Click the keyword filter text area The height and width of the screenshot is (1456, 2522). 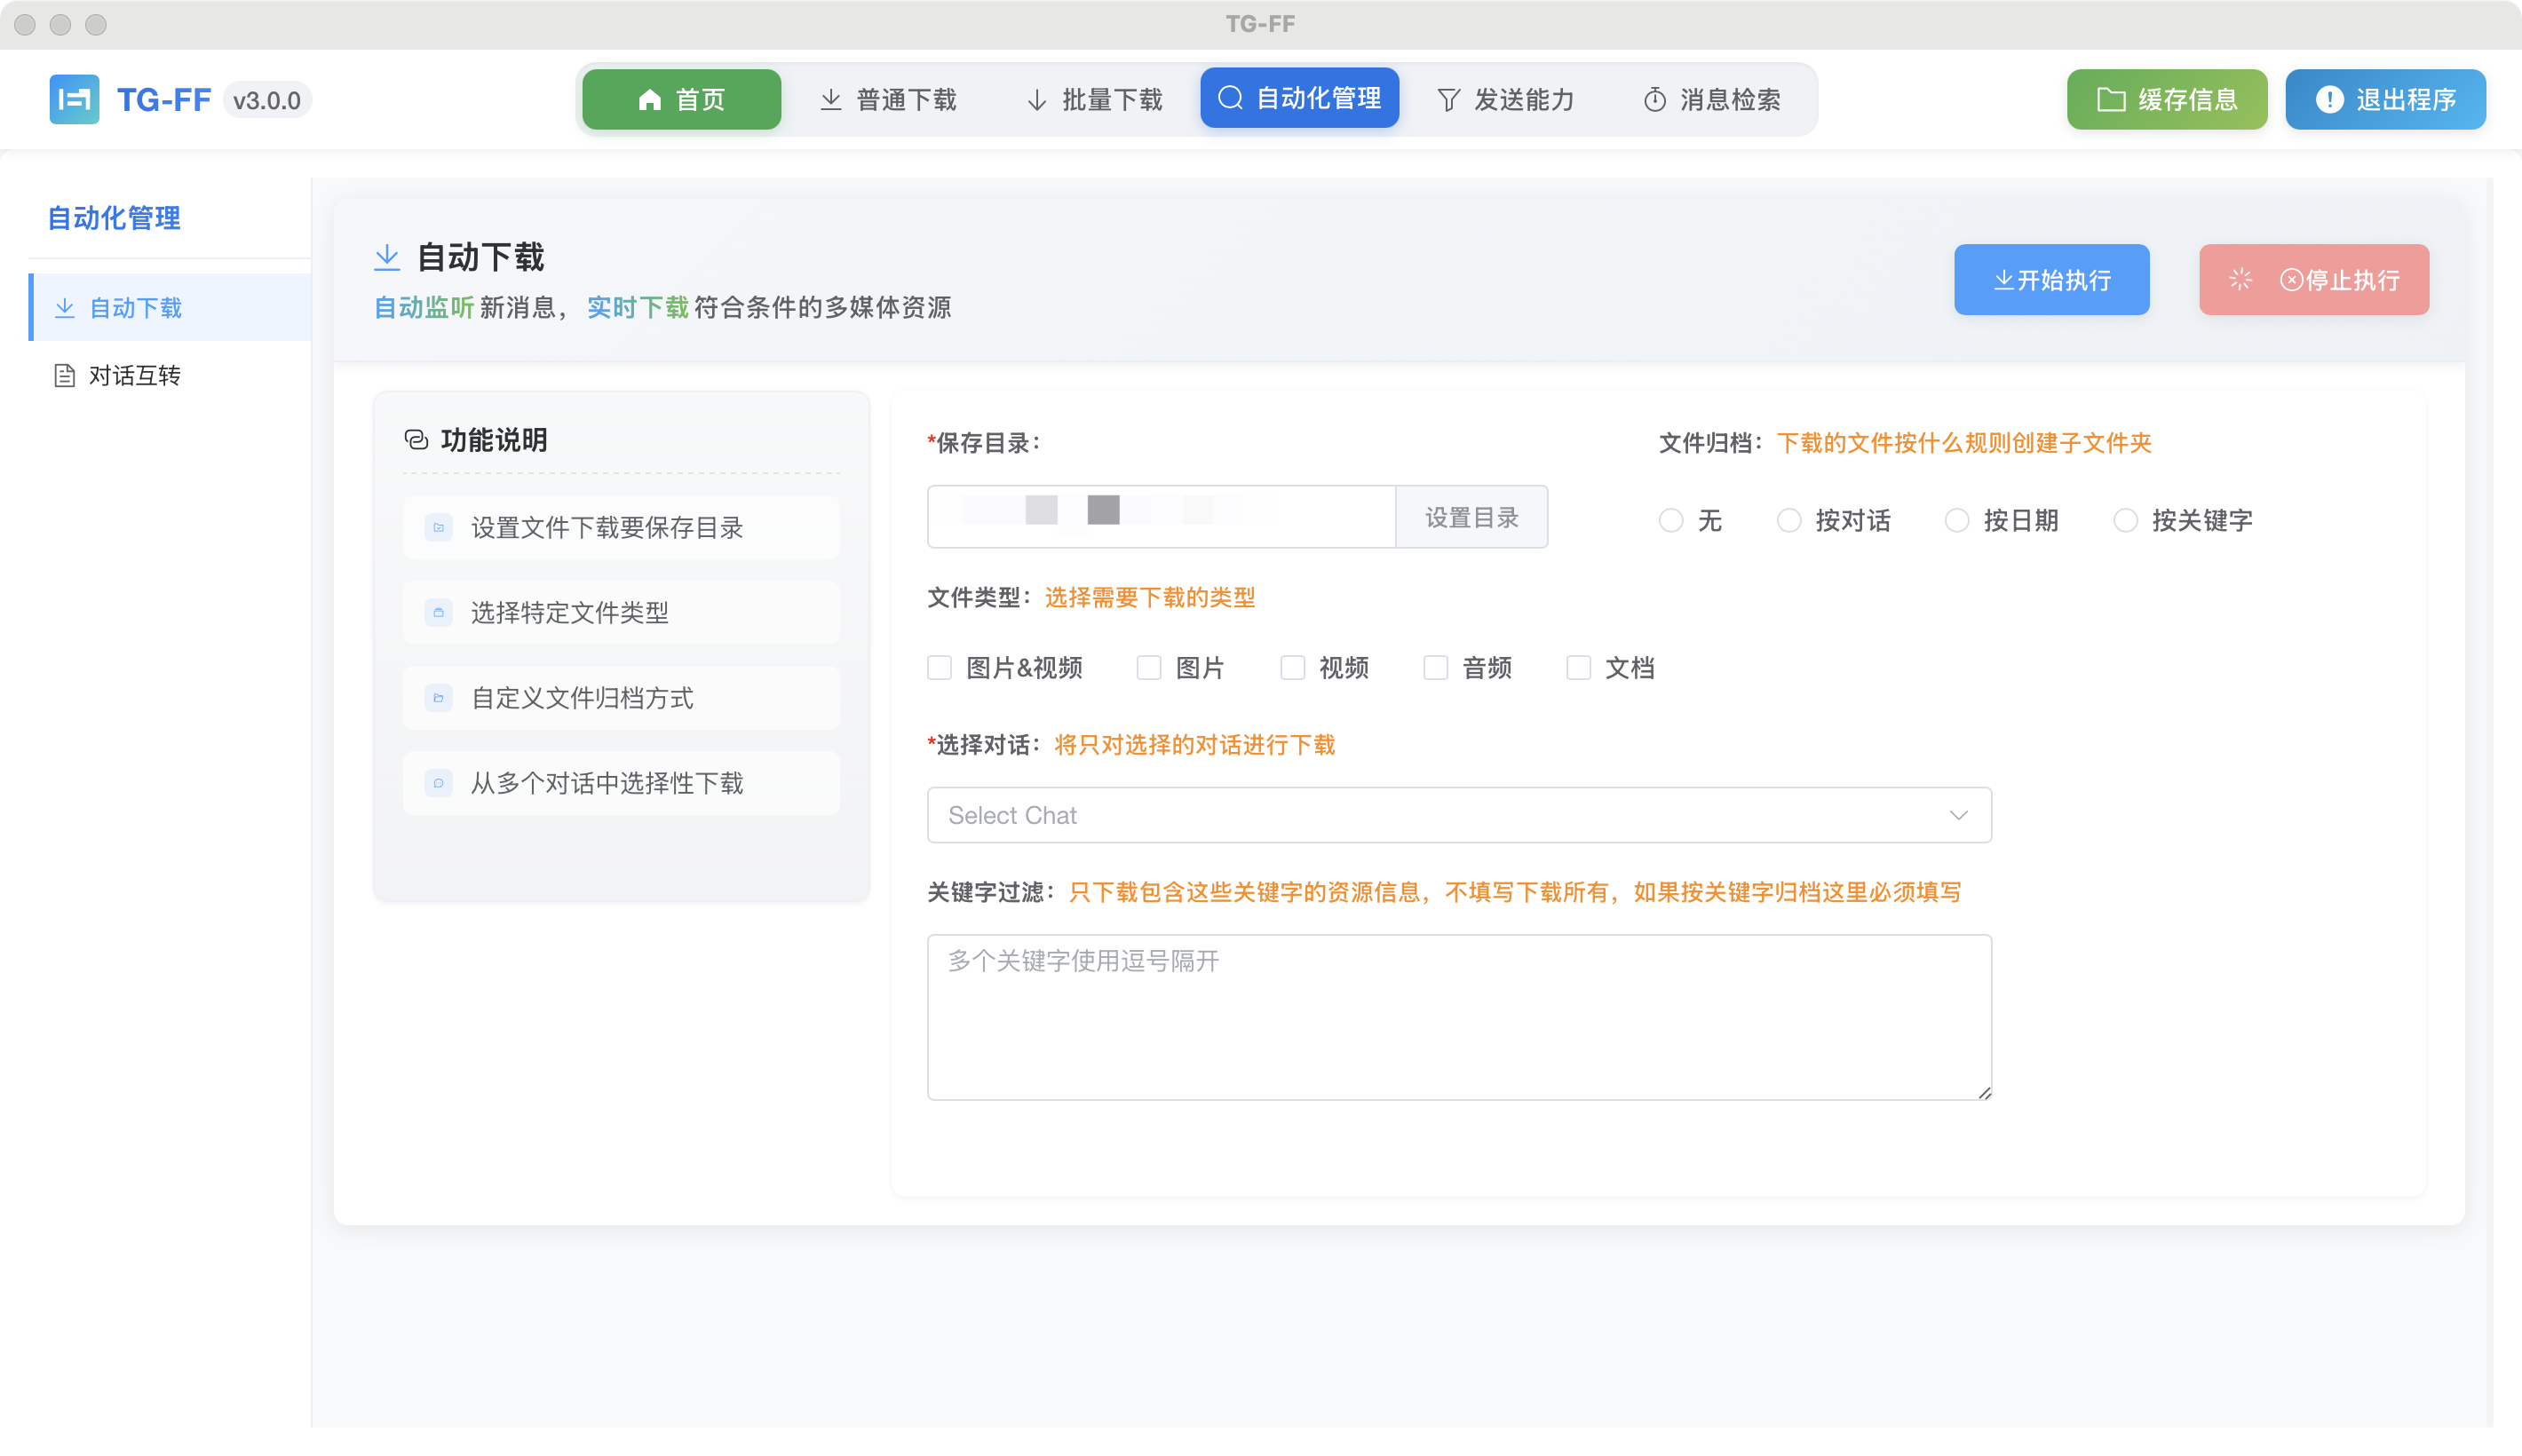(1458, 1015)
